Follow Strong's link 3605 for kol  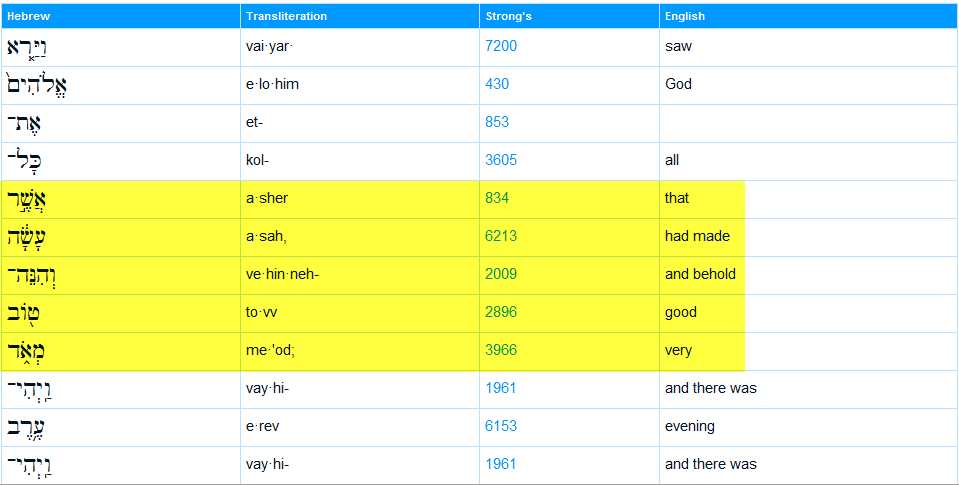tap(501, 160)
